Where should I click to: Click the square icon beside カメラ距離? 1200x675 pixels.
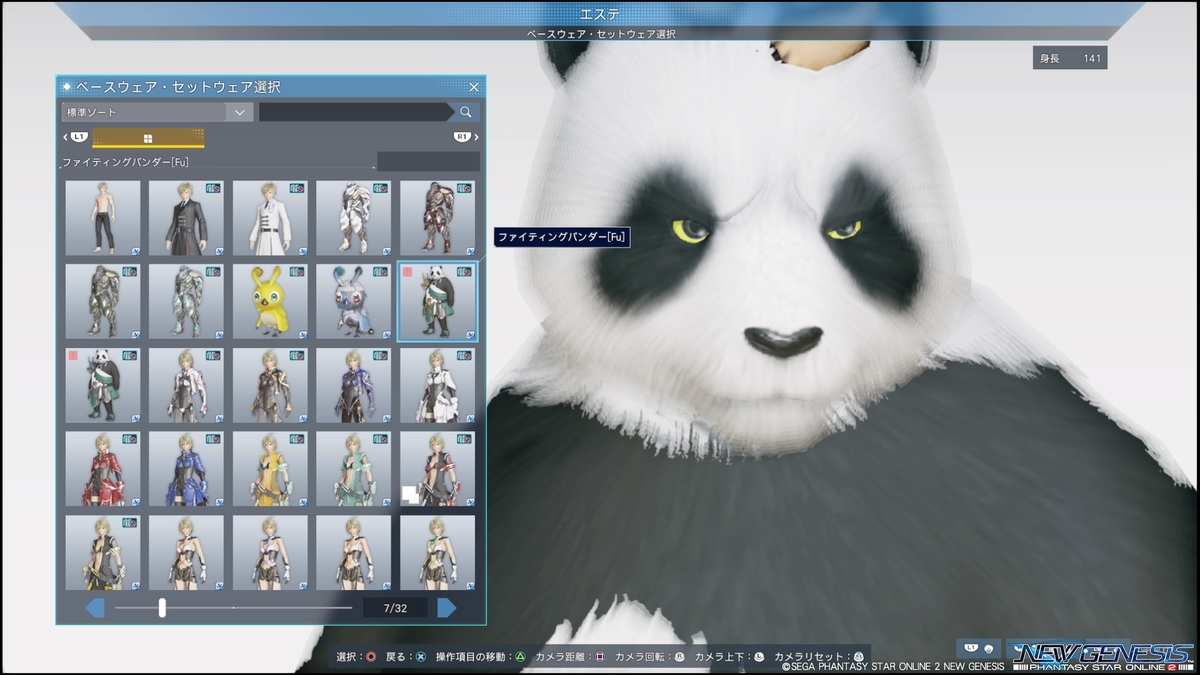pos(600,657)
